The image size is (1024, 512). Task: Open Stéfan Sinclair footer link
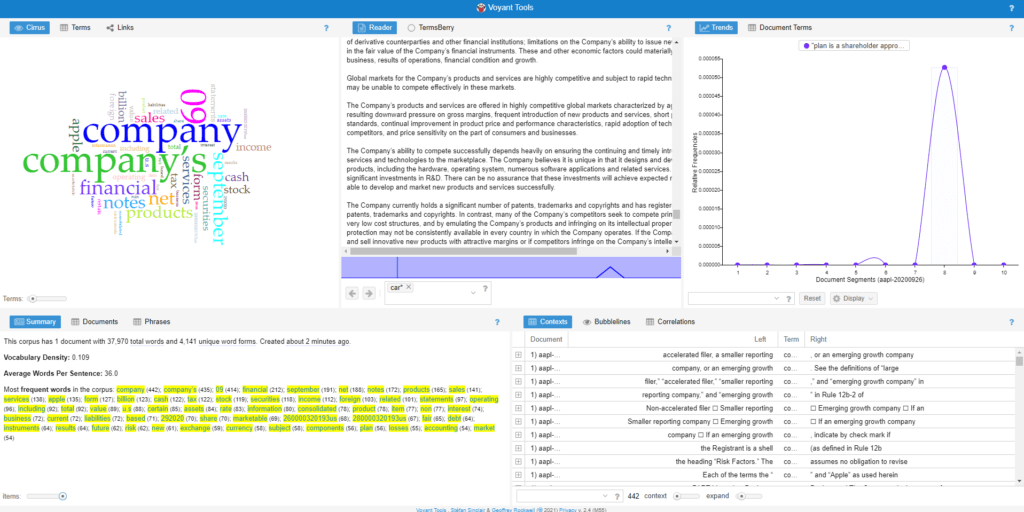[x=470, y=509]
